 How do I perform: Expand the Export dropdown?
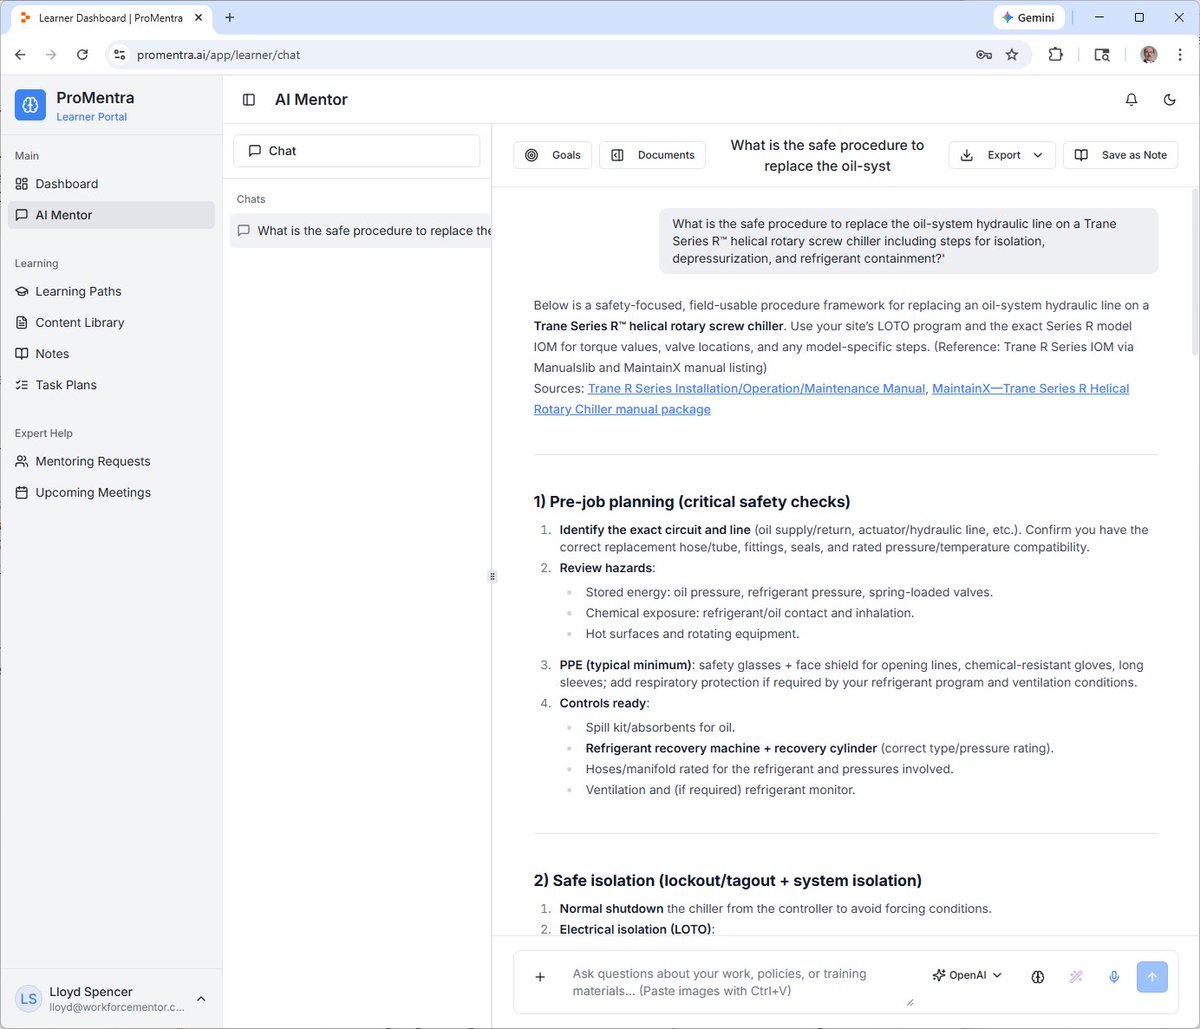tap(1002, 155)
